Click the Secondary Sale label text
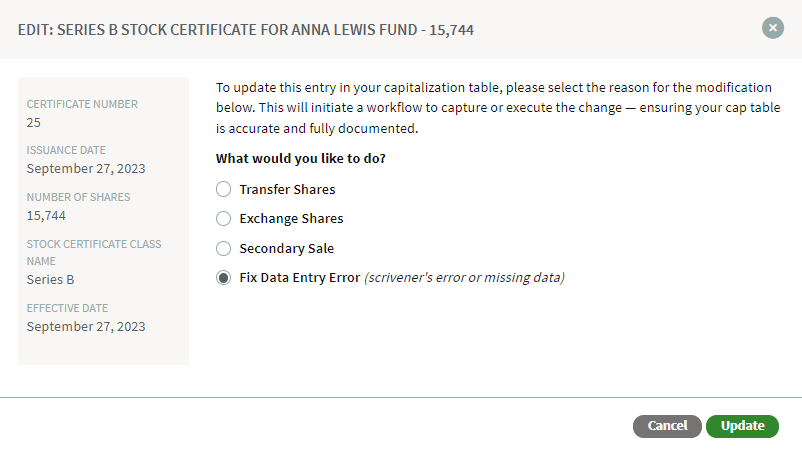 (x=286, y=248)
